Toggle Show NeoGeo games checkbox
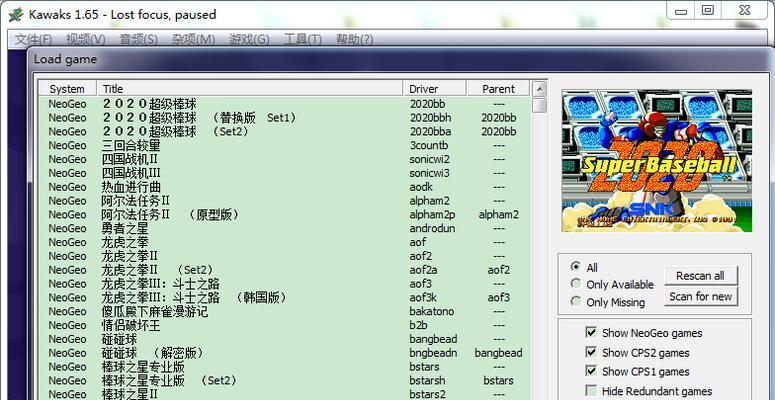 click(x=591, y=332)
